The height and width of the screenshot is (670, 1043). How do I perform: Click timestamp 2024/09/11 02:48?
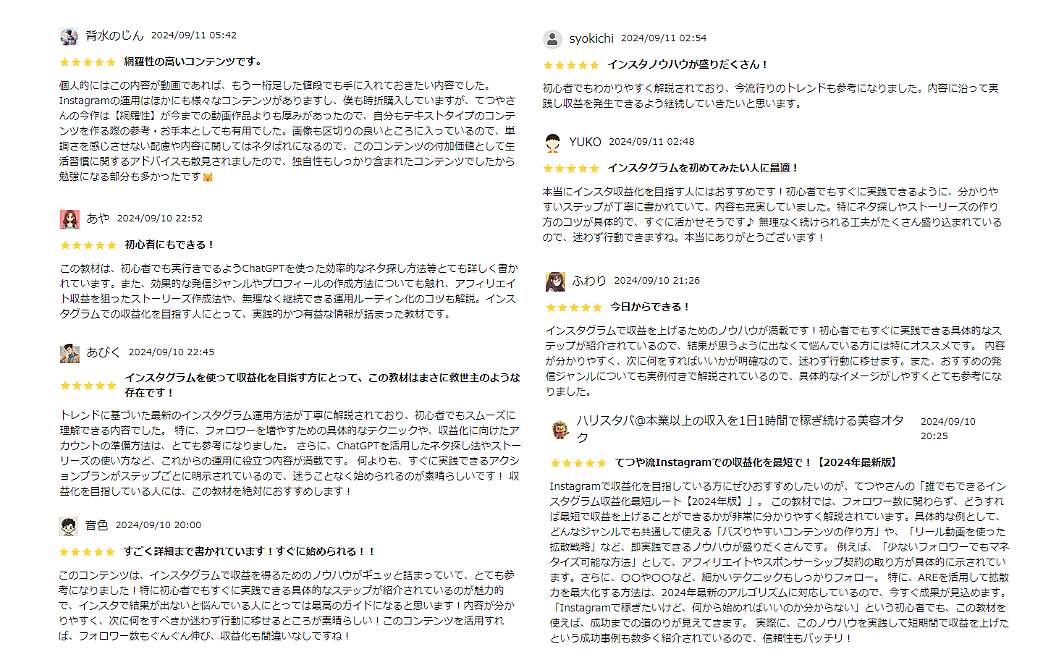pyautogui.click(x=651, y=142)
